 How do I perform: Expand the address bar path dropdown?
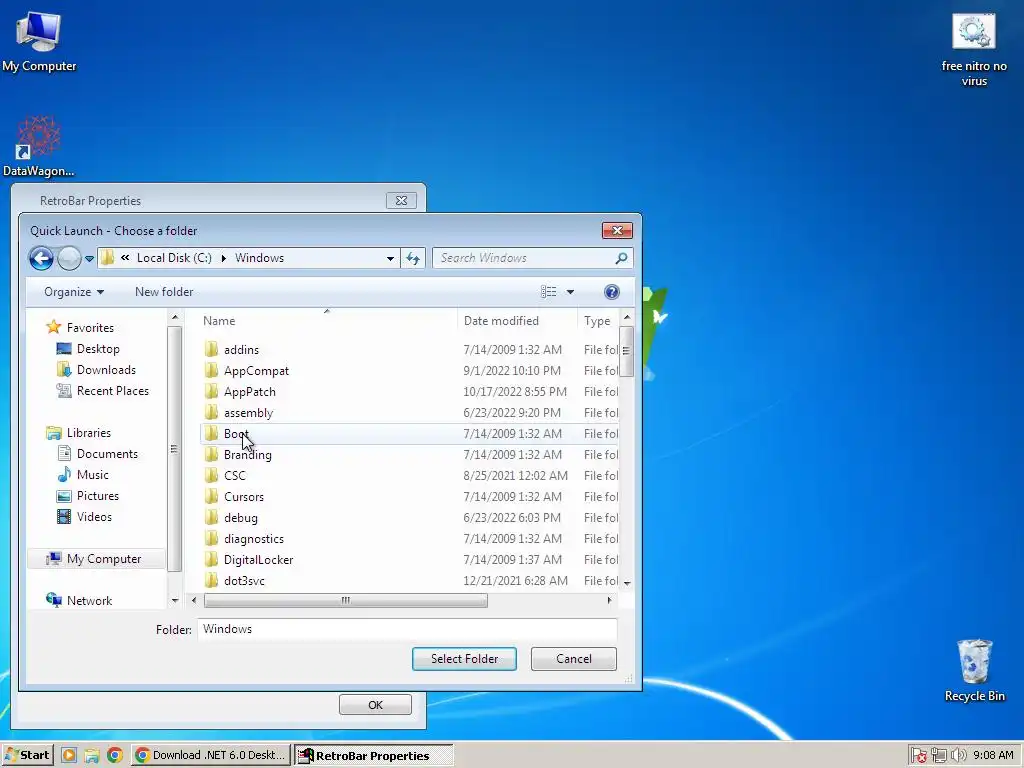tap(390, 259)
